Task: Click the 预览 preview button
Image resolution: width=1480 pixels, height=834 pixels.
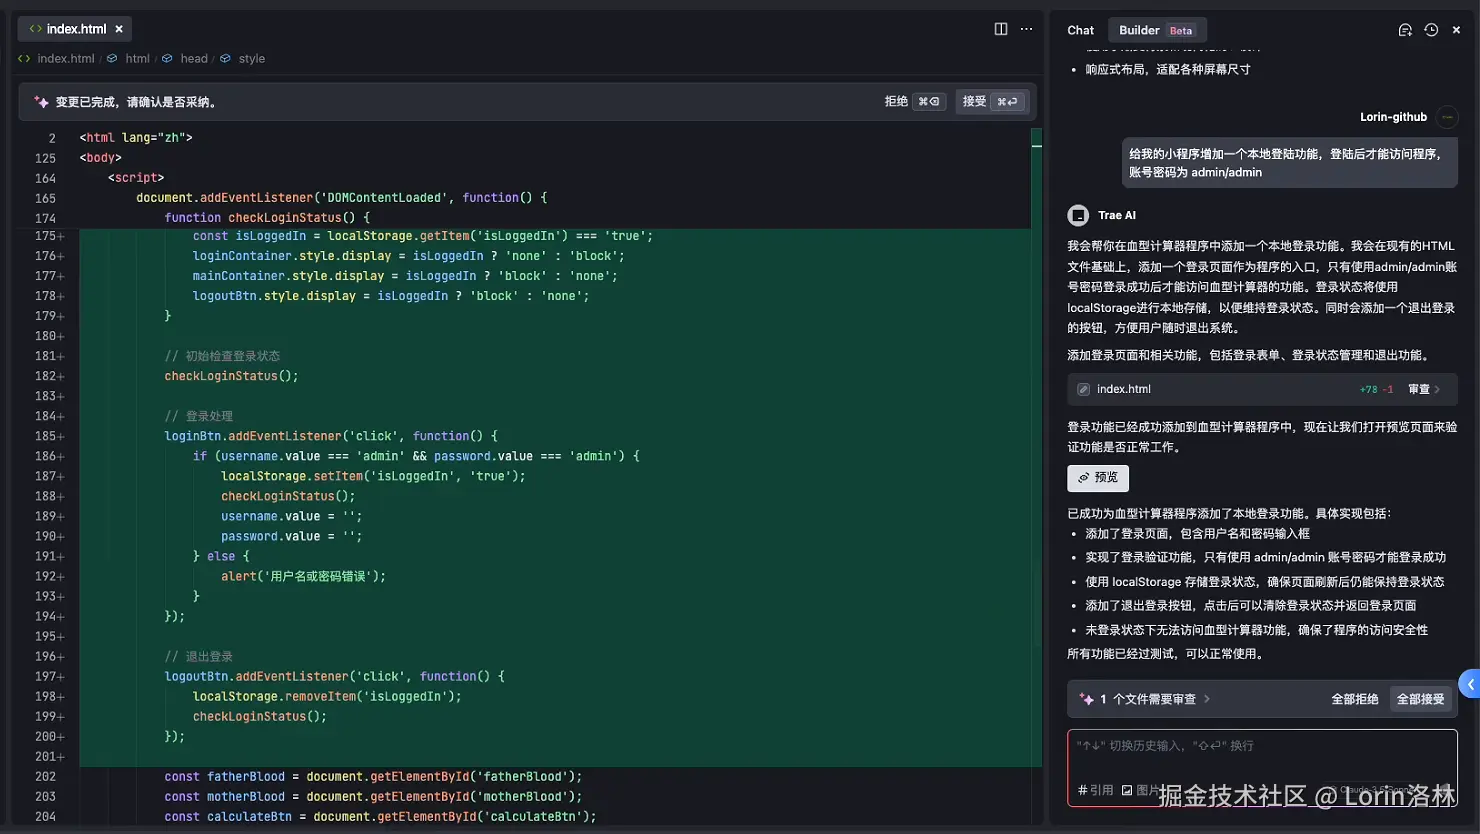Action: click(x=1098, y=478)
